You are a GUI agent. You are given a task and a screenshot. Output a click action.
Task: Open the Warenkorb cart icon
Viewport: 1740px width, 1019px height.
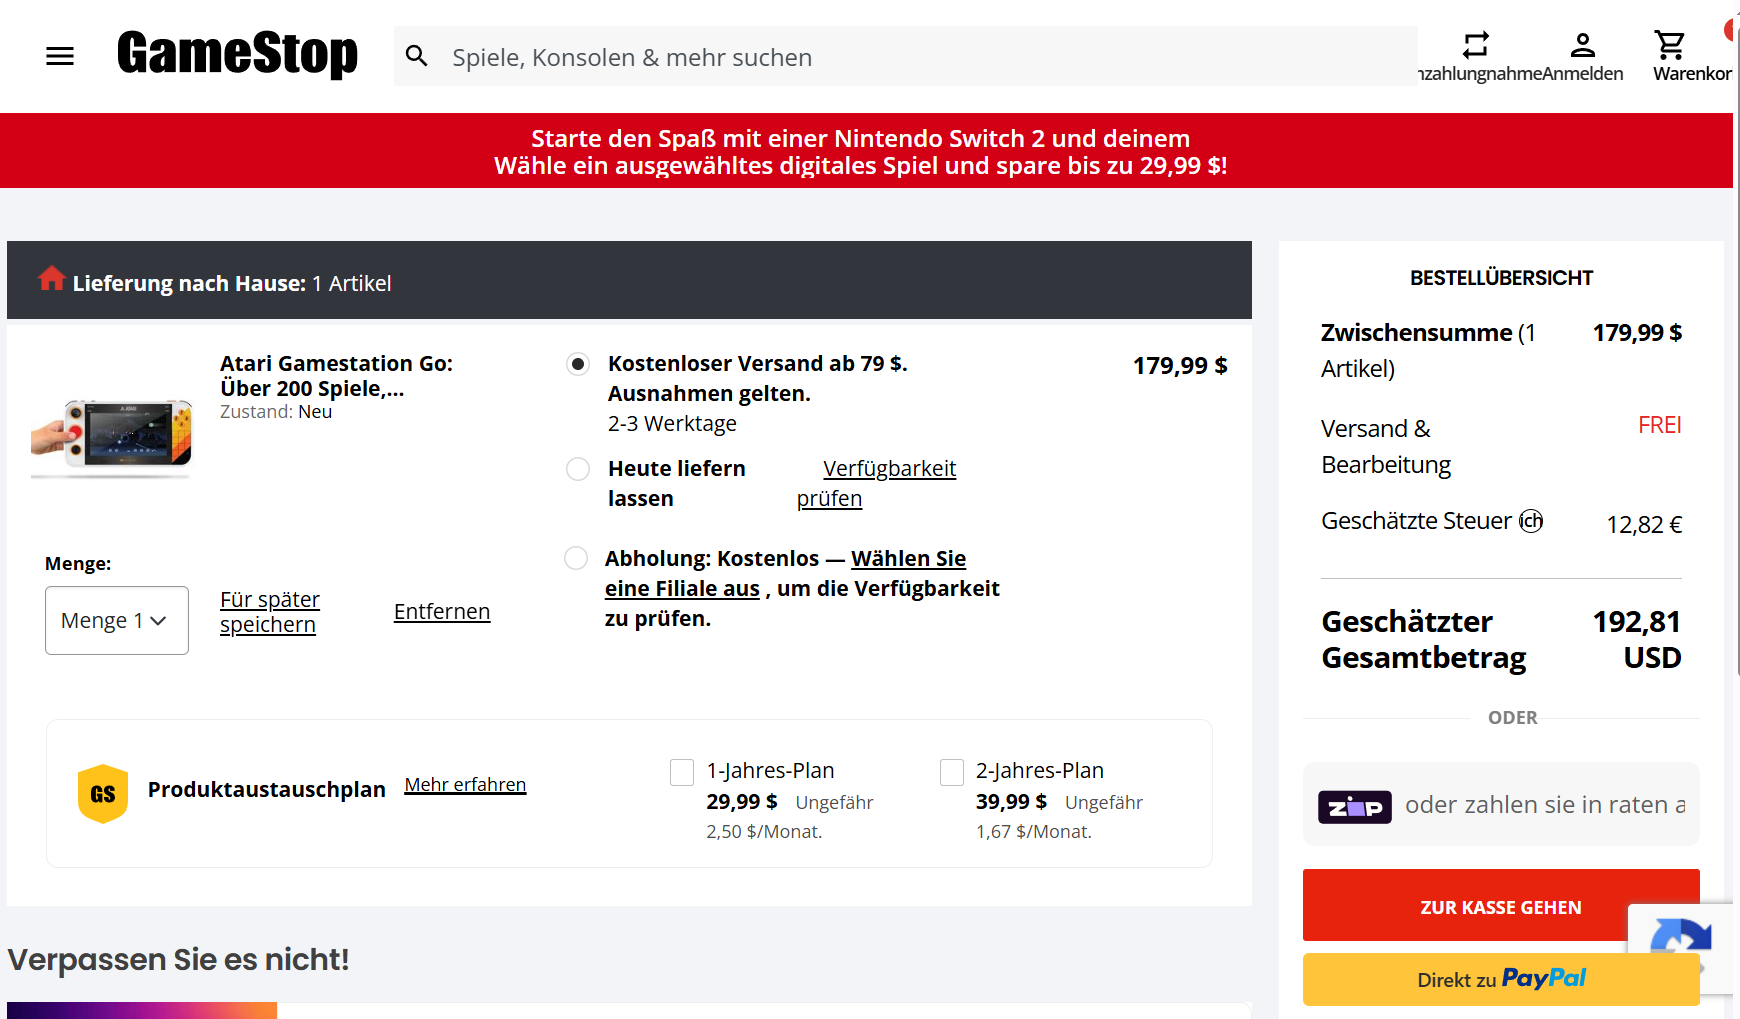(x=1669, y=45)
